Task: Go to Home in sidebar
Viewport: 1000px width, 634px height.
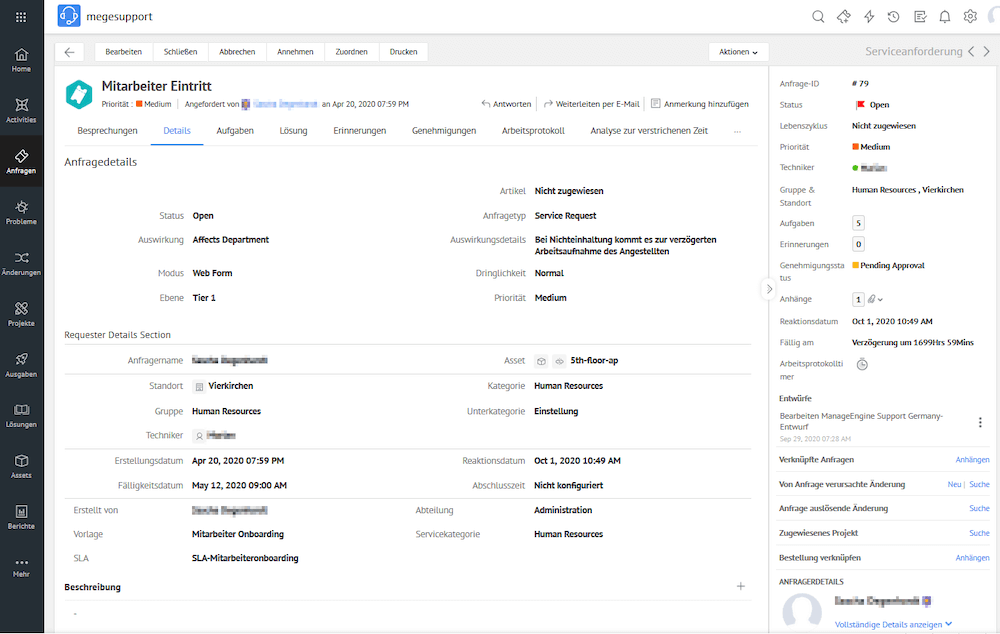Action: pyautogui.click(x=21, y=59)
